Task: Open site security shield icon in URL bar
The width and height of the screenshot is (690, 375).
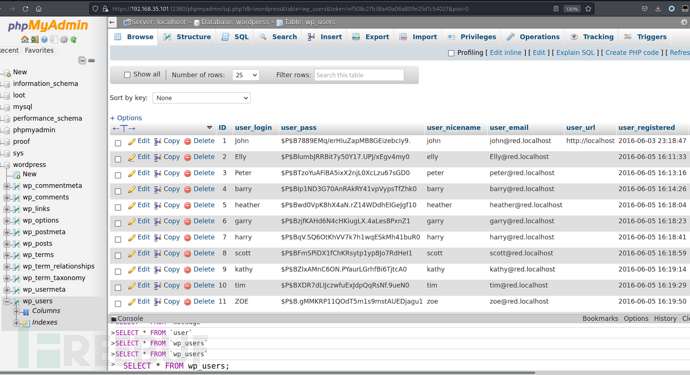Action: 95,8
